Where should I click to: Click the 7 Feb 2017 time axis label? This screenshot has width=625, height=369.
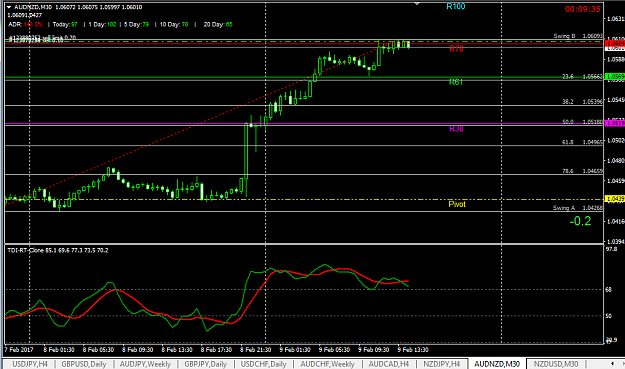[x=19, y=350]
